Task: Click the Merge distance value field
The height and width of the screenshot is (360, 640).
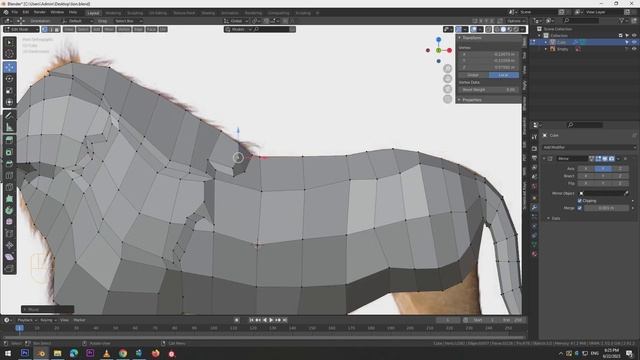Action: 606,208
